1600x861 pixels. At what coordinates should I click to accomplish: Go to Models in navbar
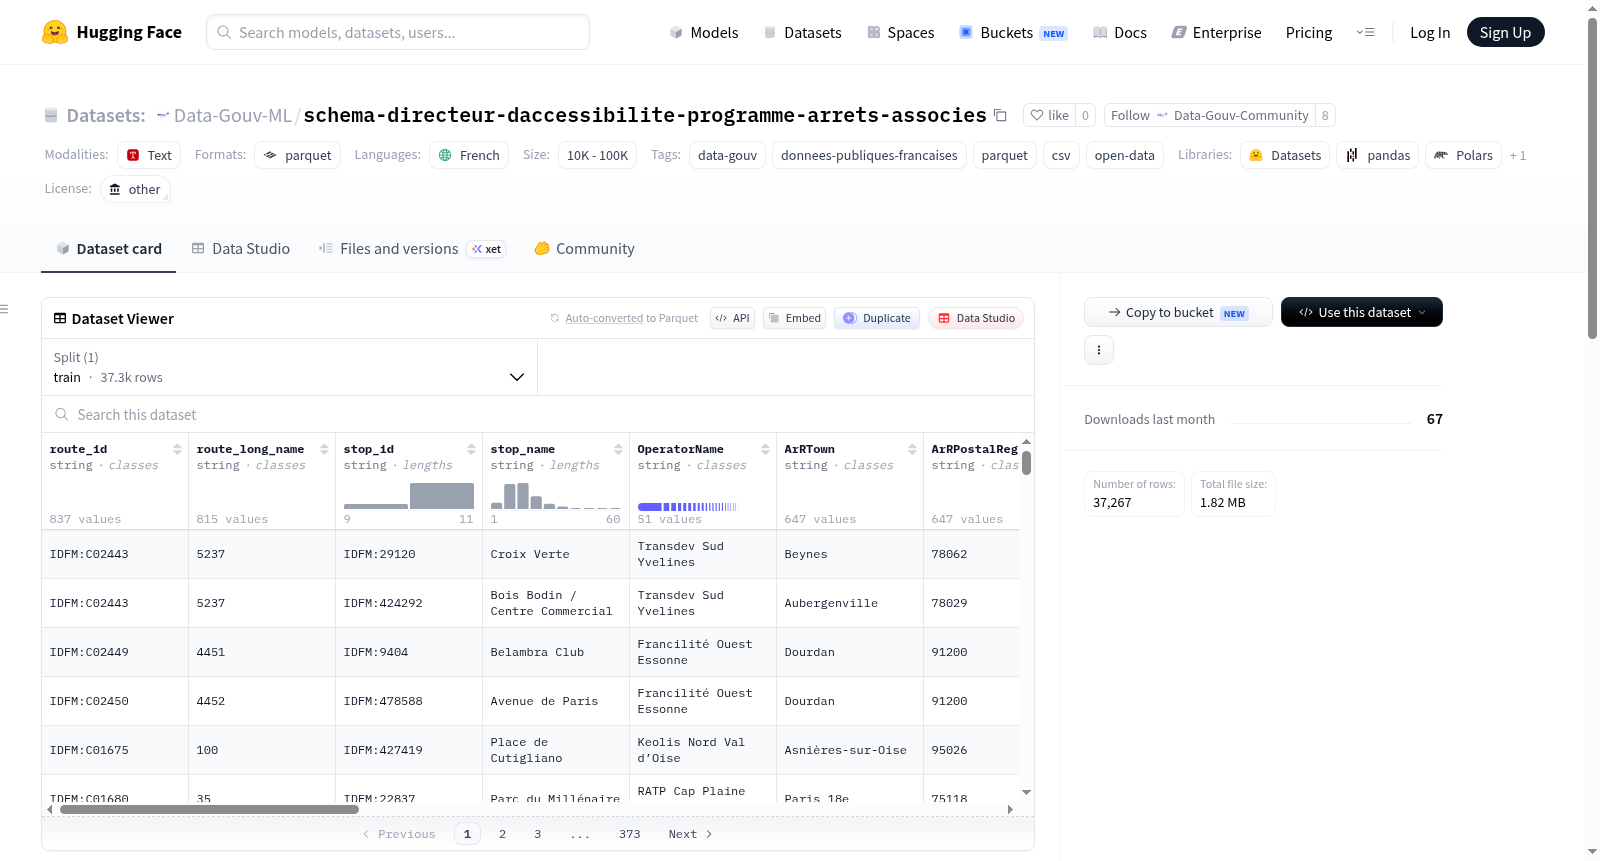click(x=704, y=32)
